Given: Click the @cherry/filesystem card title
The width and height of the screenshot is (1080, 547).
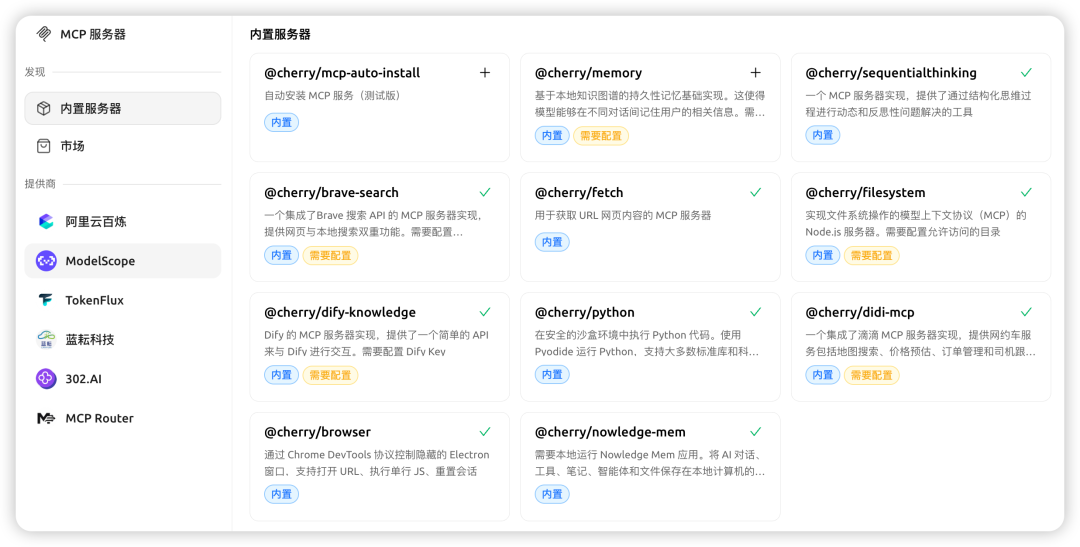Looking at the screenshot, I should coord(866,192).
